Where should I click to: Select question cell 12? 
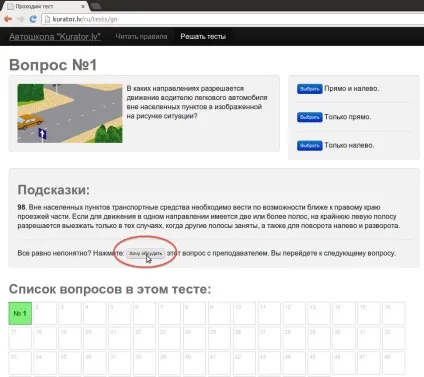pyautogui.click(x=294, y=313)
